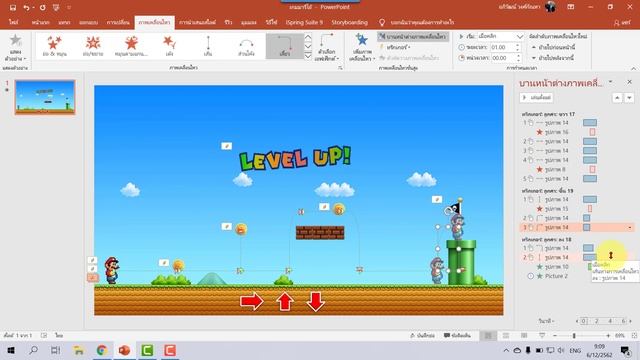This screenshot has width=640, height=360.
Task: Click the red down arrow shape on slide
Action: 316,302
